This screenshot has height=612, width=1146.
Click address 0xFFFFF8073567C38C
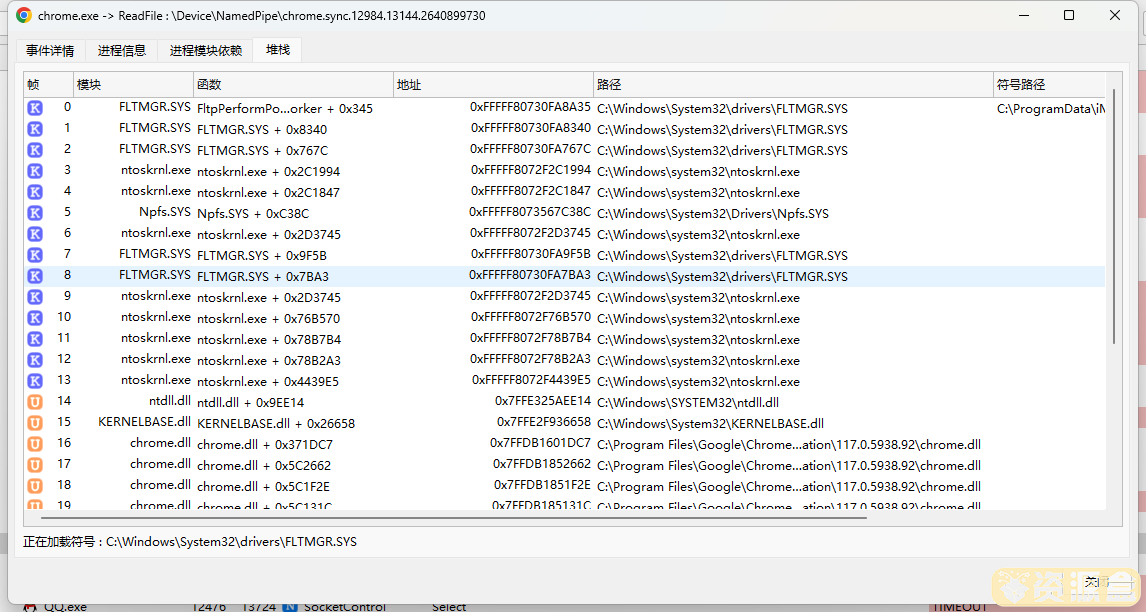click(530, 212)
